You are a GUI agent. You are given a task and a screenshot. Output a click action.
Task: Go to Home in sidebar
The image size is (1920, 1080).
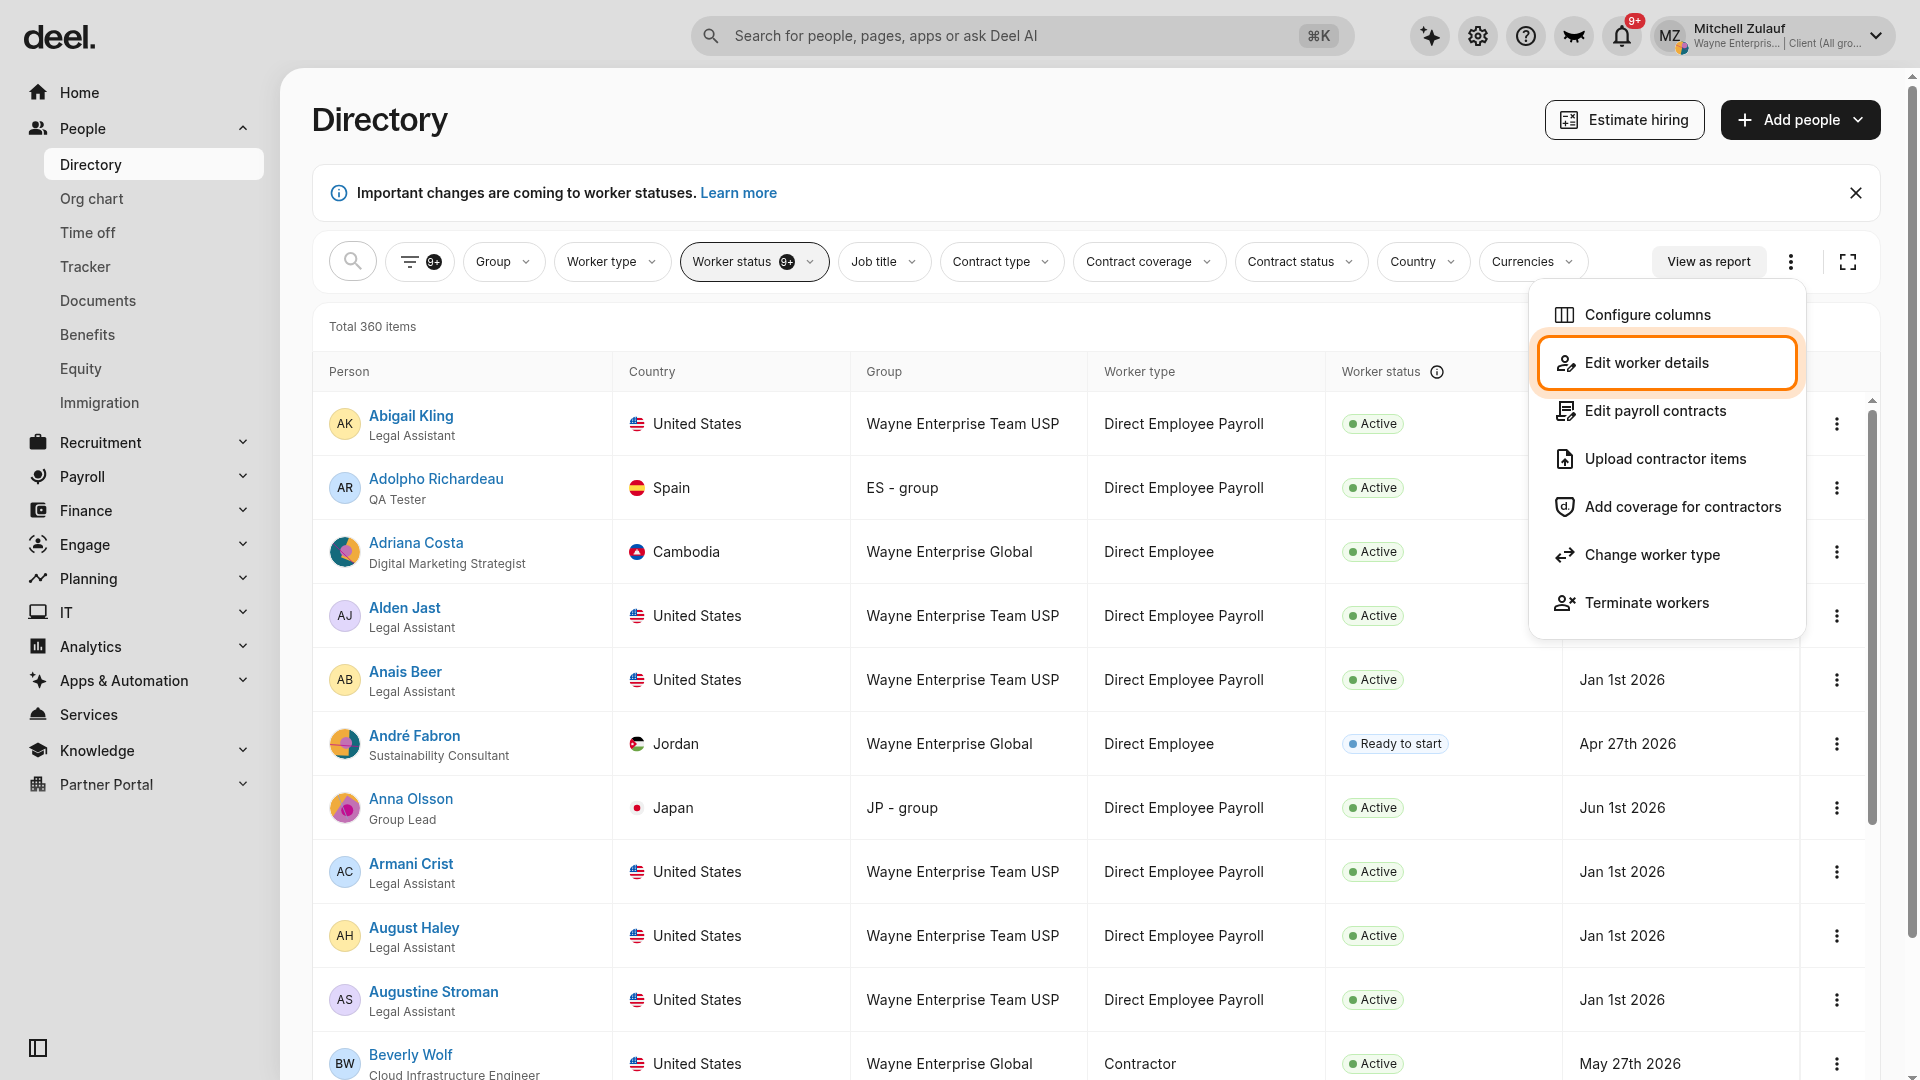[x=140, y=93]
